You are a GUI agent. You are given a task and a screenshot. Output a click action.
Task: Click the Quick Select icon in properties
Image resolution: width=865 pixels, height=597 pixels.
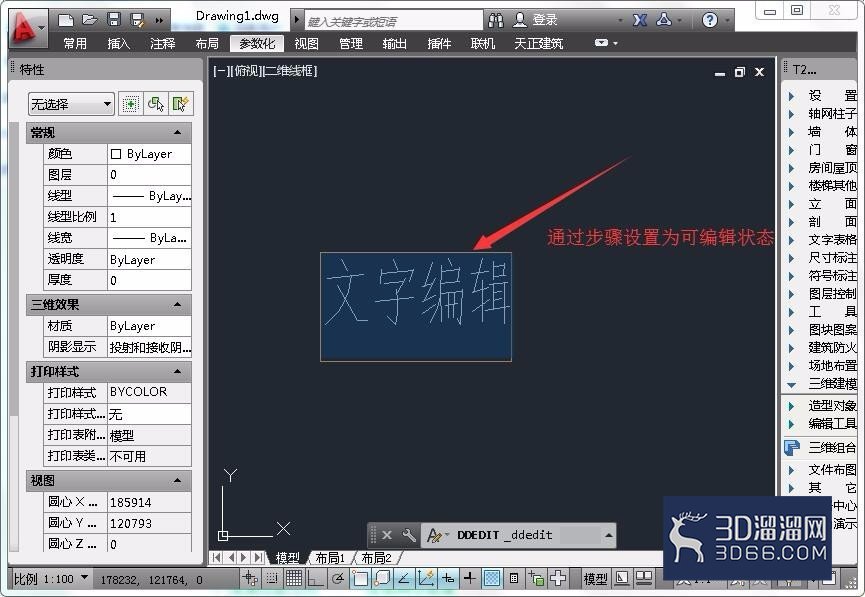[x=180, y=104]
